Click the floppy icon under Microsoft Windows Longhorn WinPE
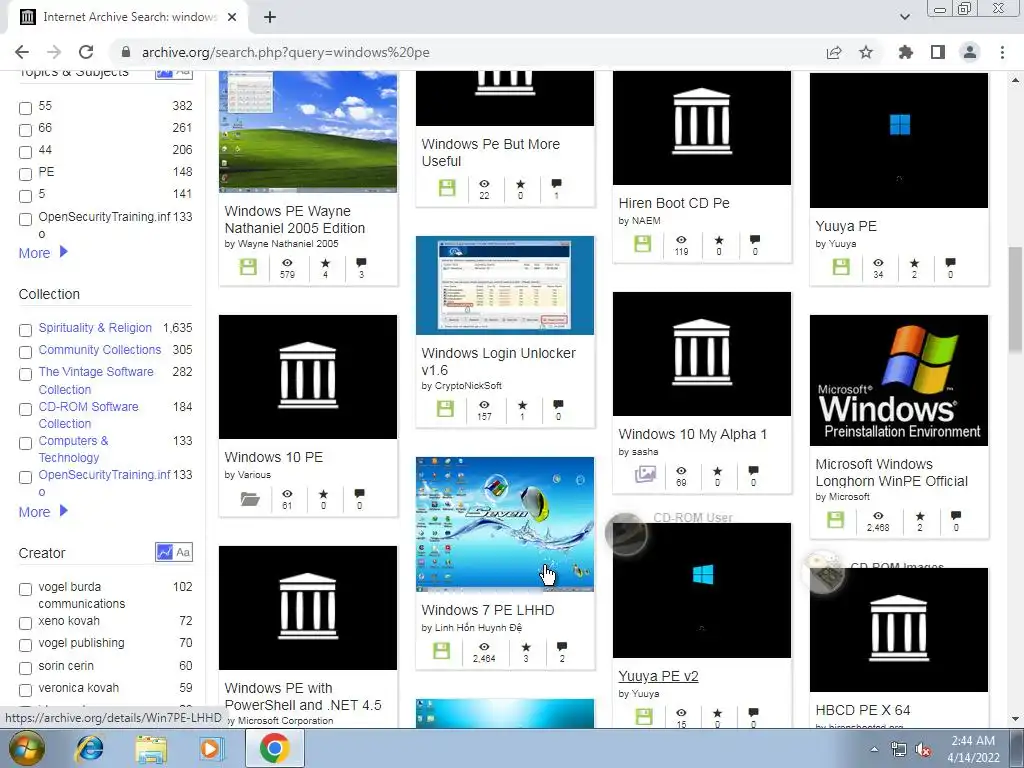Screen dimensions: 1024x768 pyautogui.click(x=835, y=520)
